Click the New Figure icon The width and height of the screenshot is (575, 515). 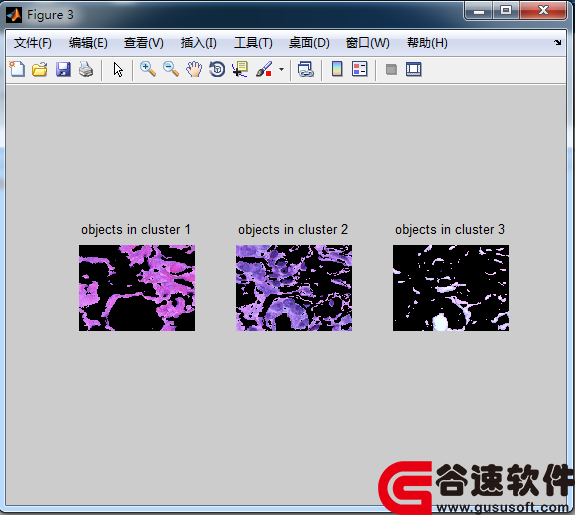pos(17,69)
